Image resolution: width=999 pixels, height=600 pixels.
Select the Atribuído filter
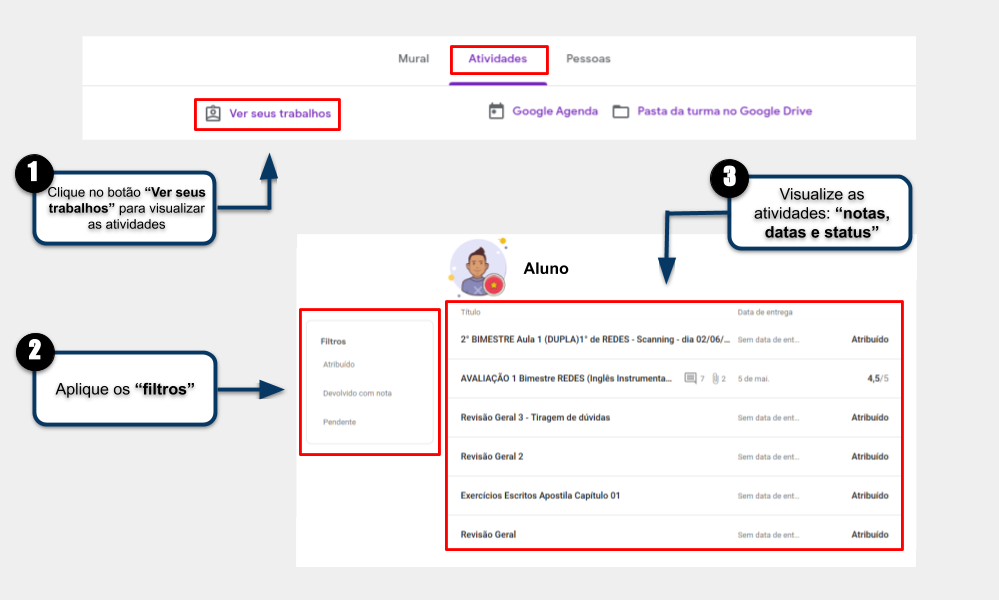point(339,364)
